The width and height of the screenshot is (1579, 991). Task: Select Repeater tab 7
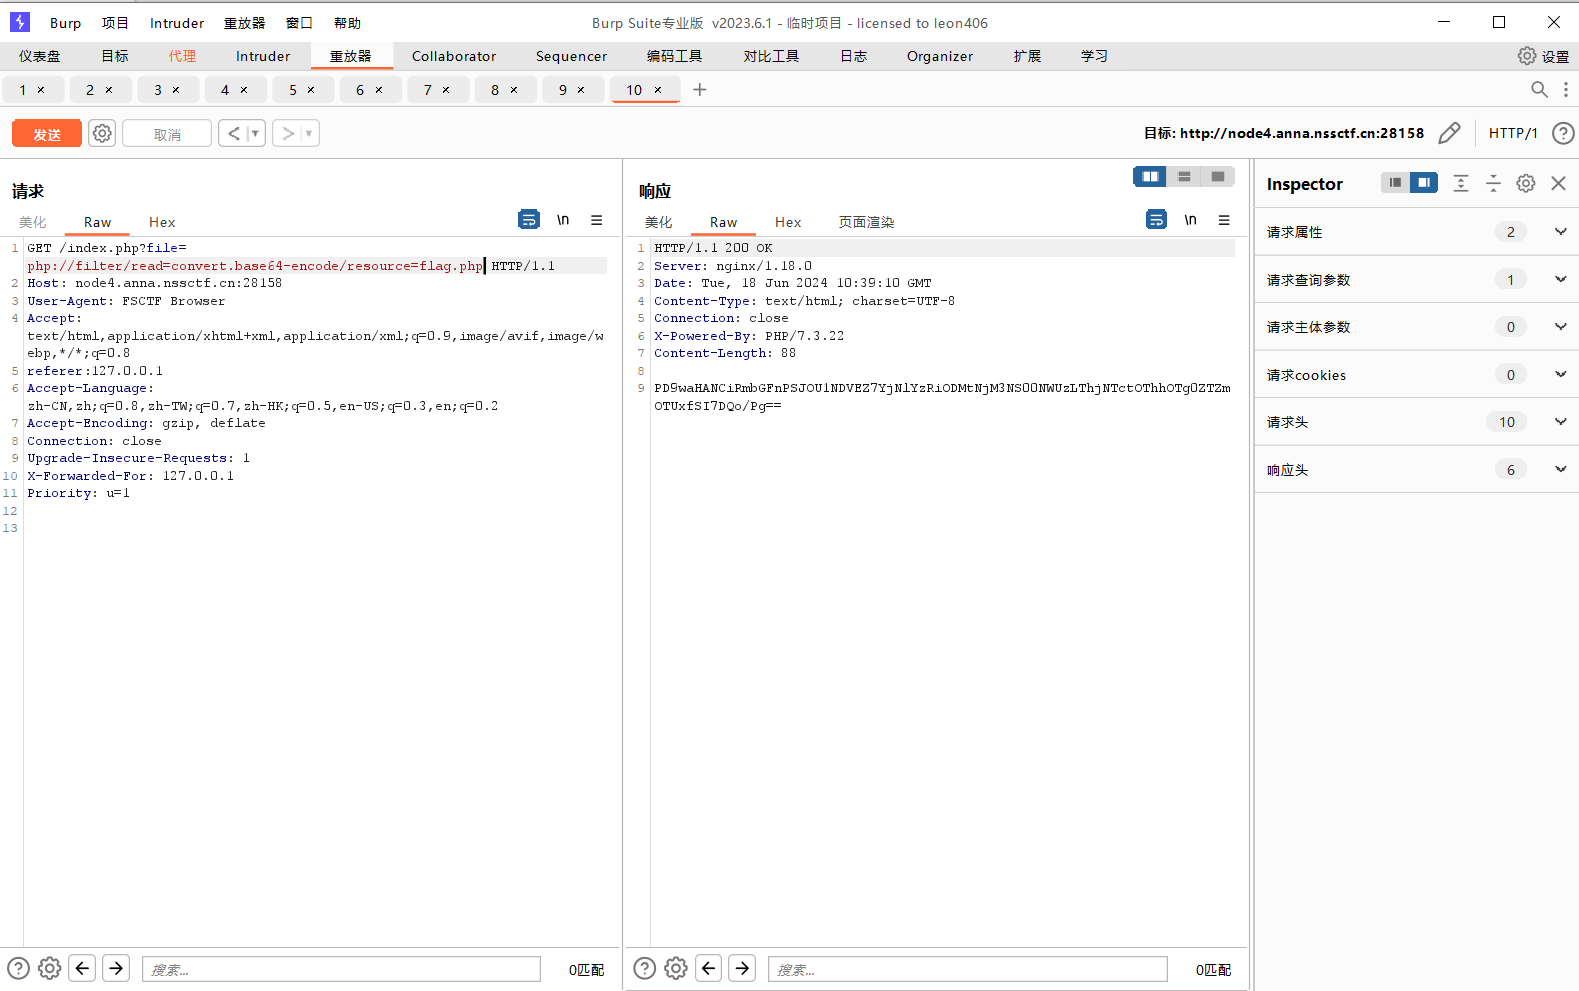[x=428, y=90]
